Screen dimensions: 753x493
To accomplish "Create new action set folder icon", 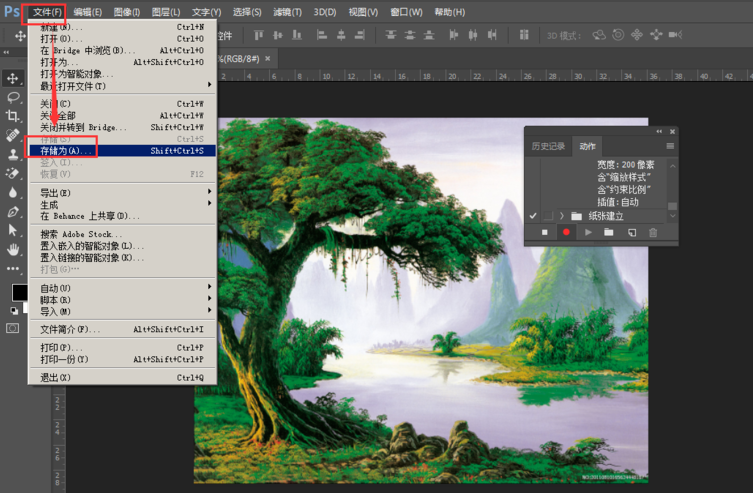I will coord(609,232).
